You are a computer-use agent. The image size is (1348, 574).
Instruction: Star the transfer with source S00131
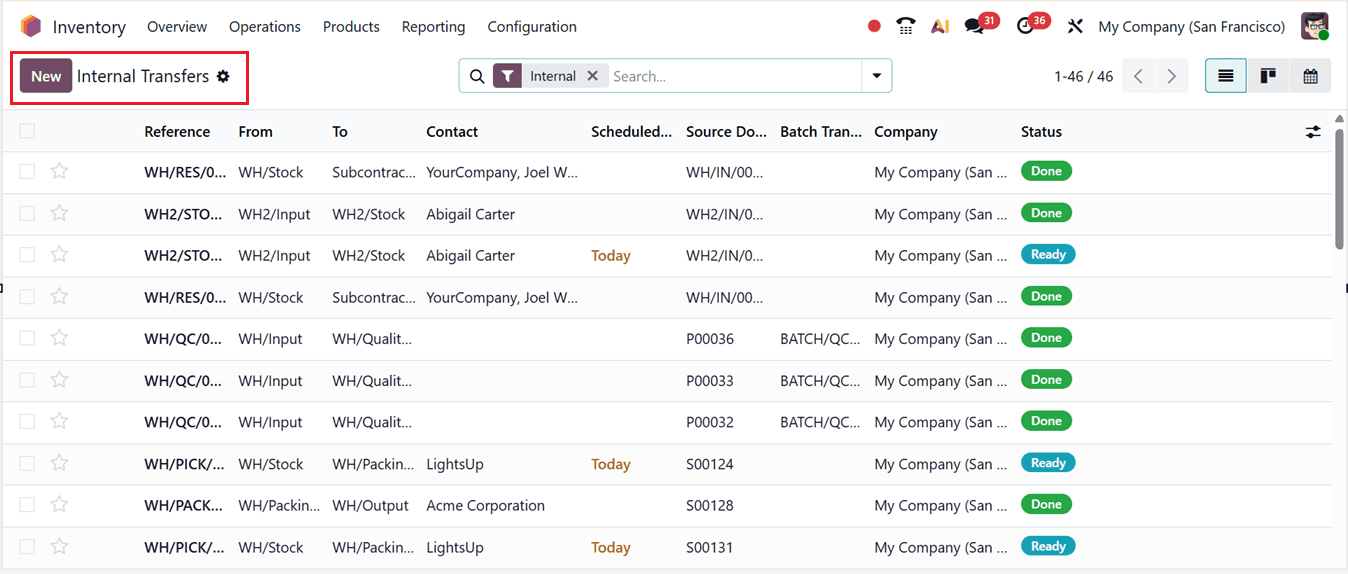pos(59,546)
